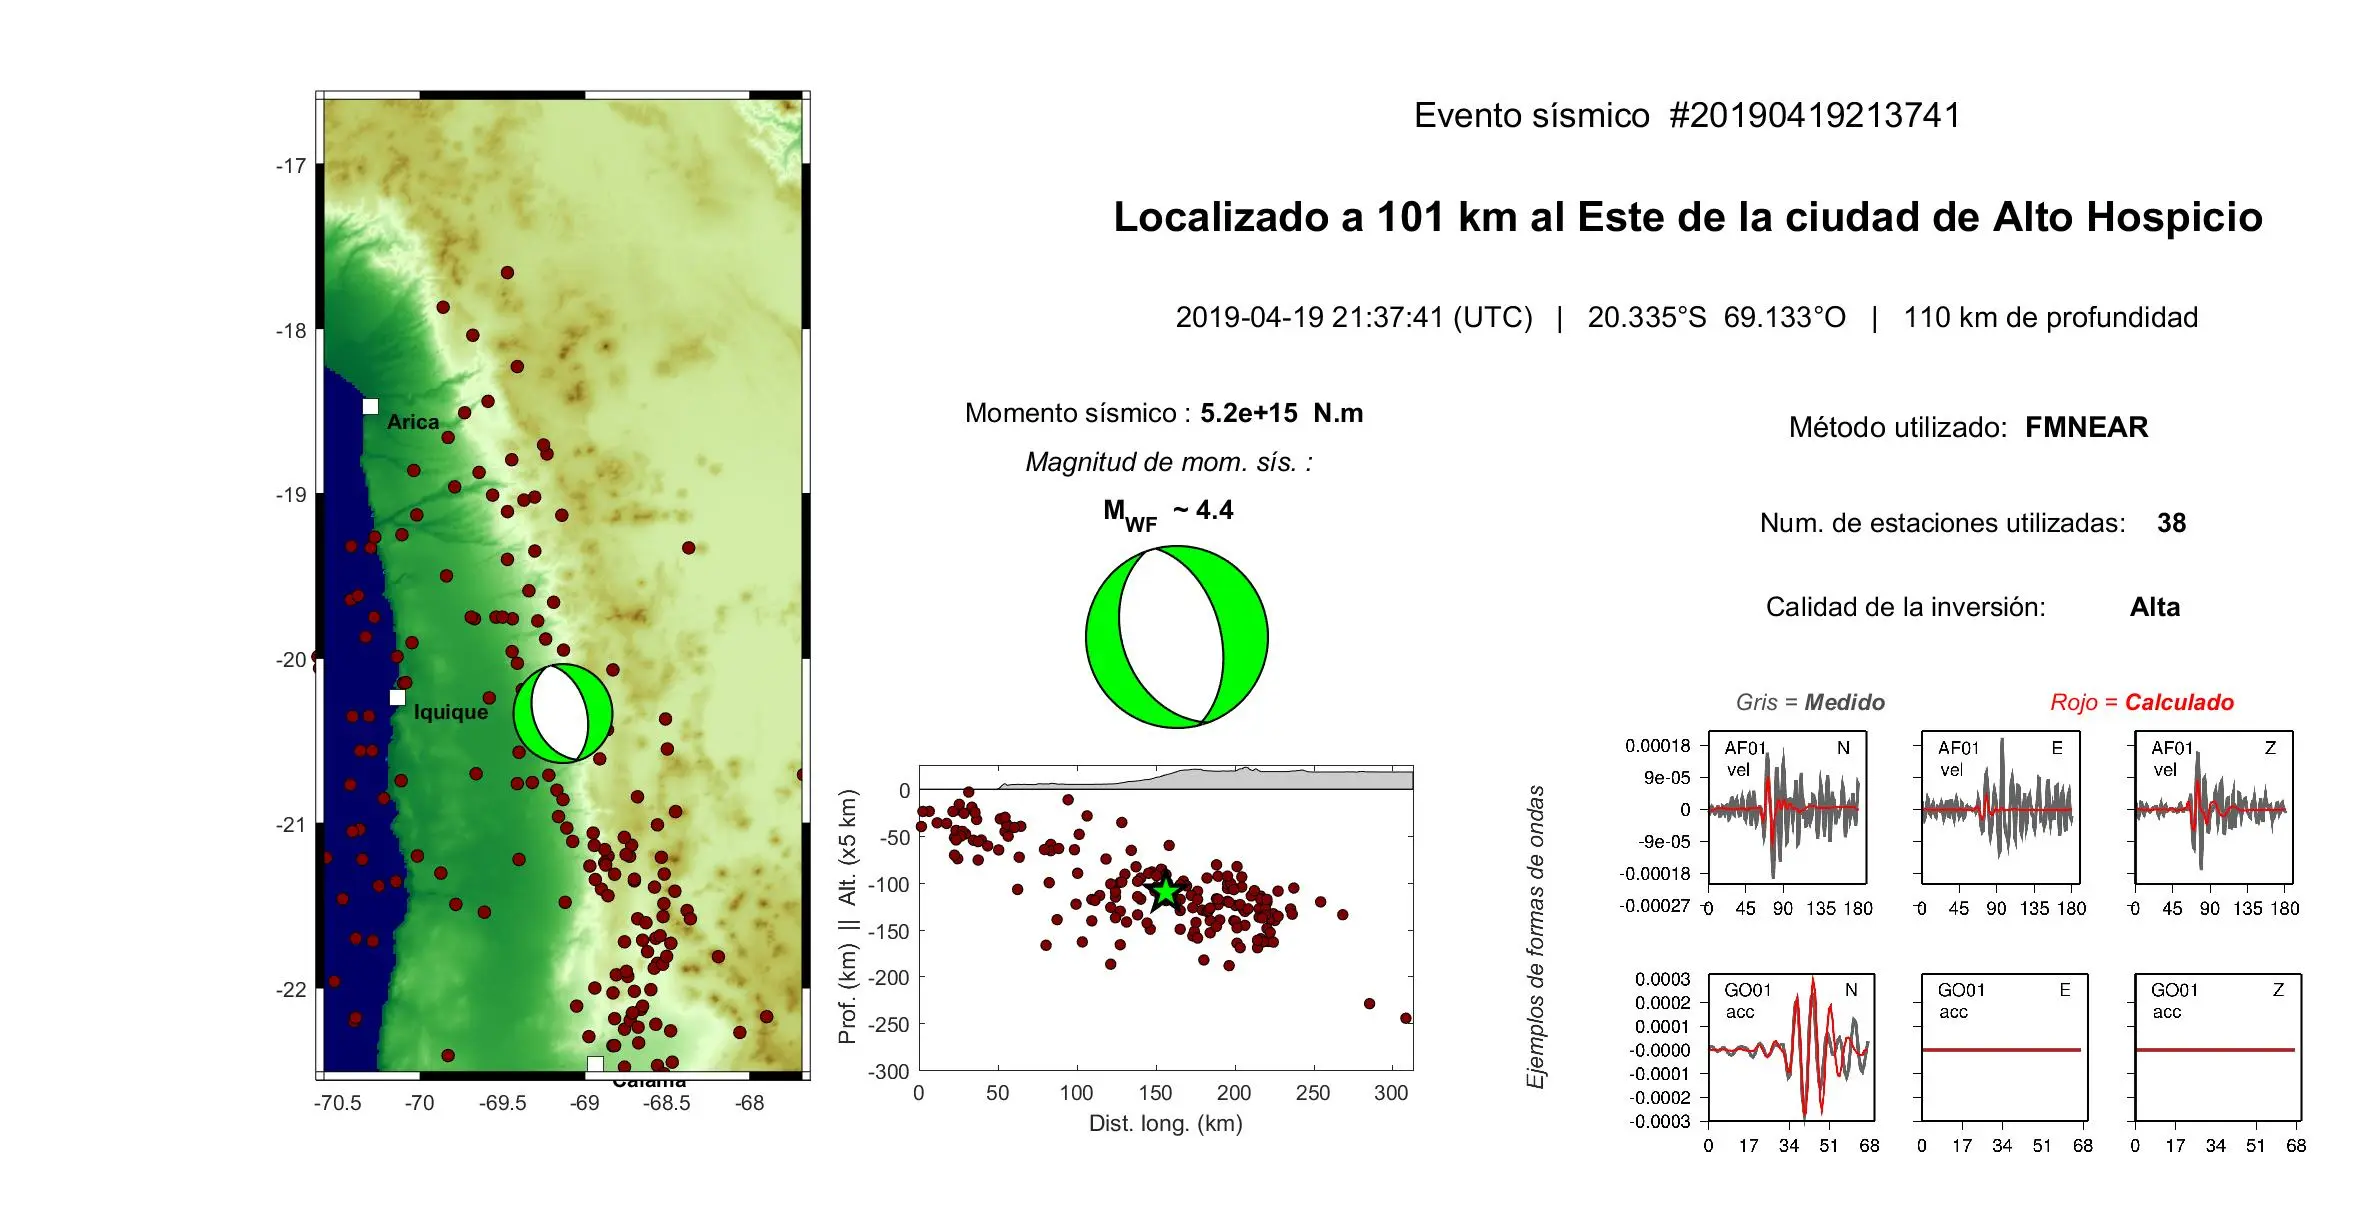Click the legend 'Rojo = Calculado'
Image resolution: width=2378 pixels, height=1212 pixels.
pyautogui.click(x=2142, y=702)
